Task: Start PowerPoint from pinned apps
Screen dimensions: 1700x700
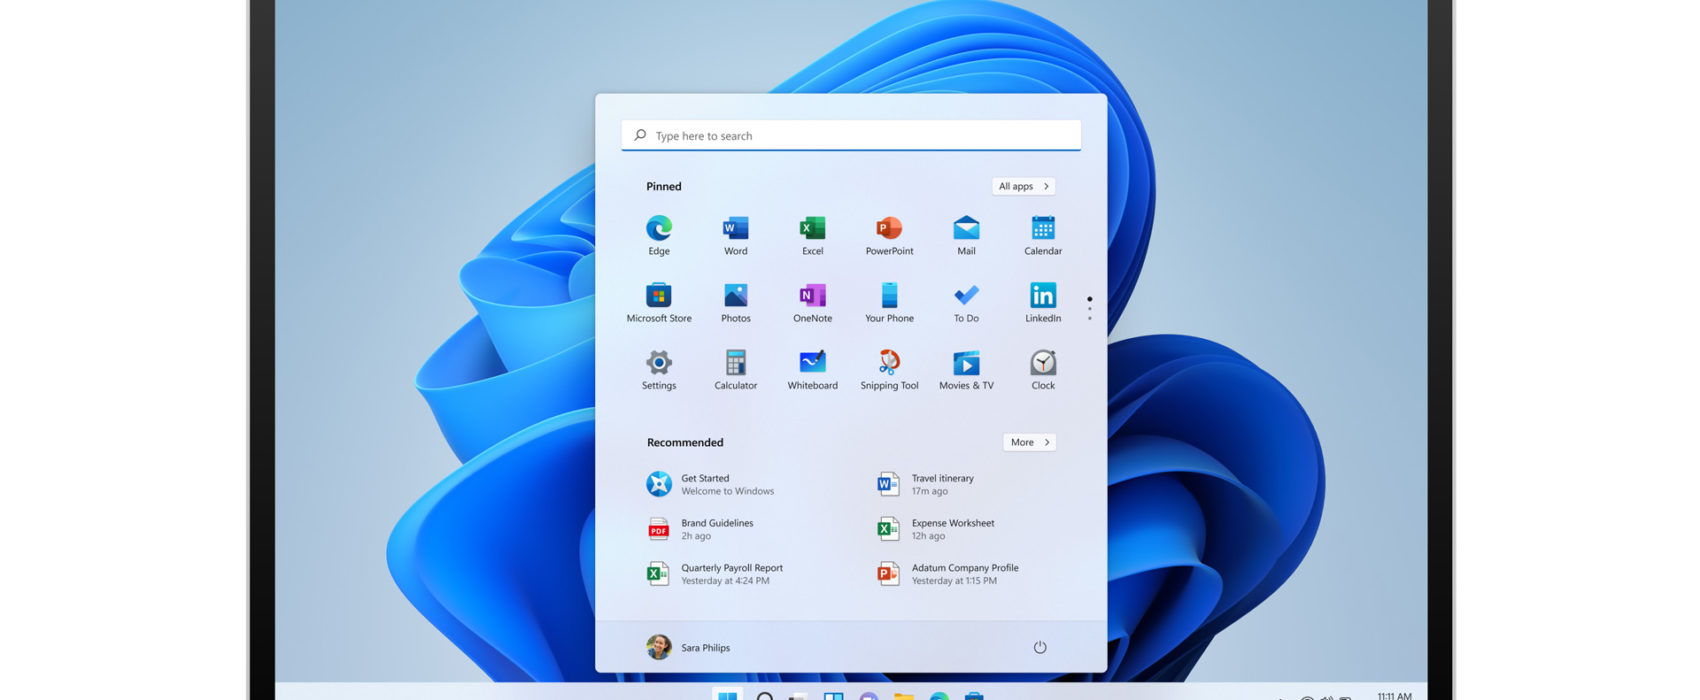Action: tap(889, 235)
